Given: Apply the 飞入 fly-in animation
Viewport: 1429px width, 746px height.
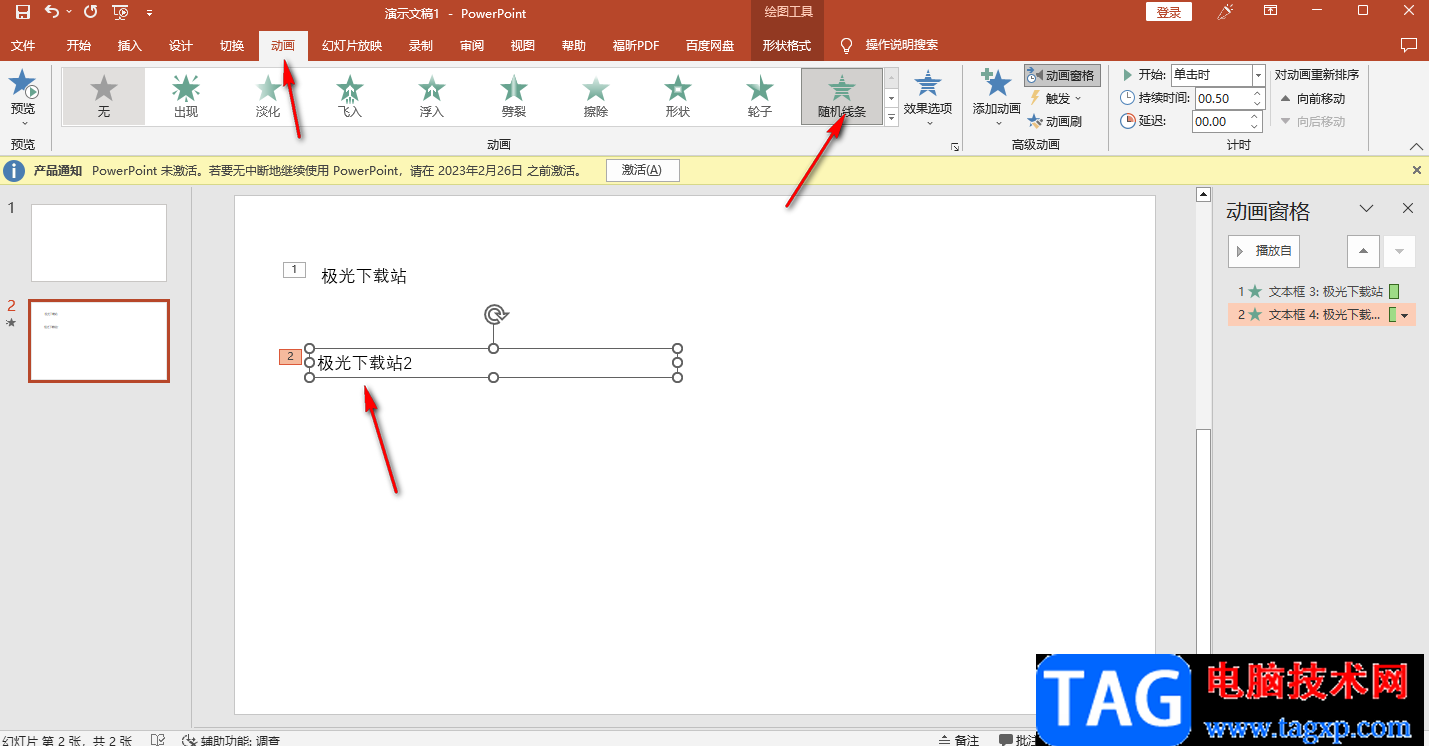Looking at the screenshot, I should point(350,97).
